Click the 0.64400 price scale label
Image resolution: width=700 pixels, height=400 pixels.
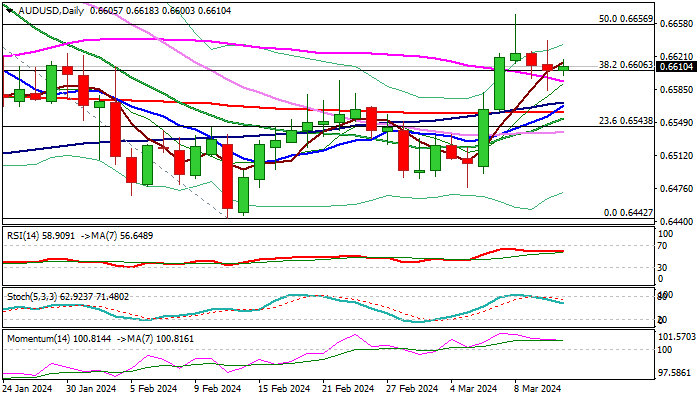[x=676, y=221]
